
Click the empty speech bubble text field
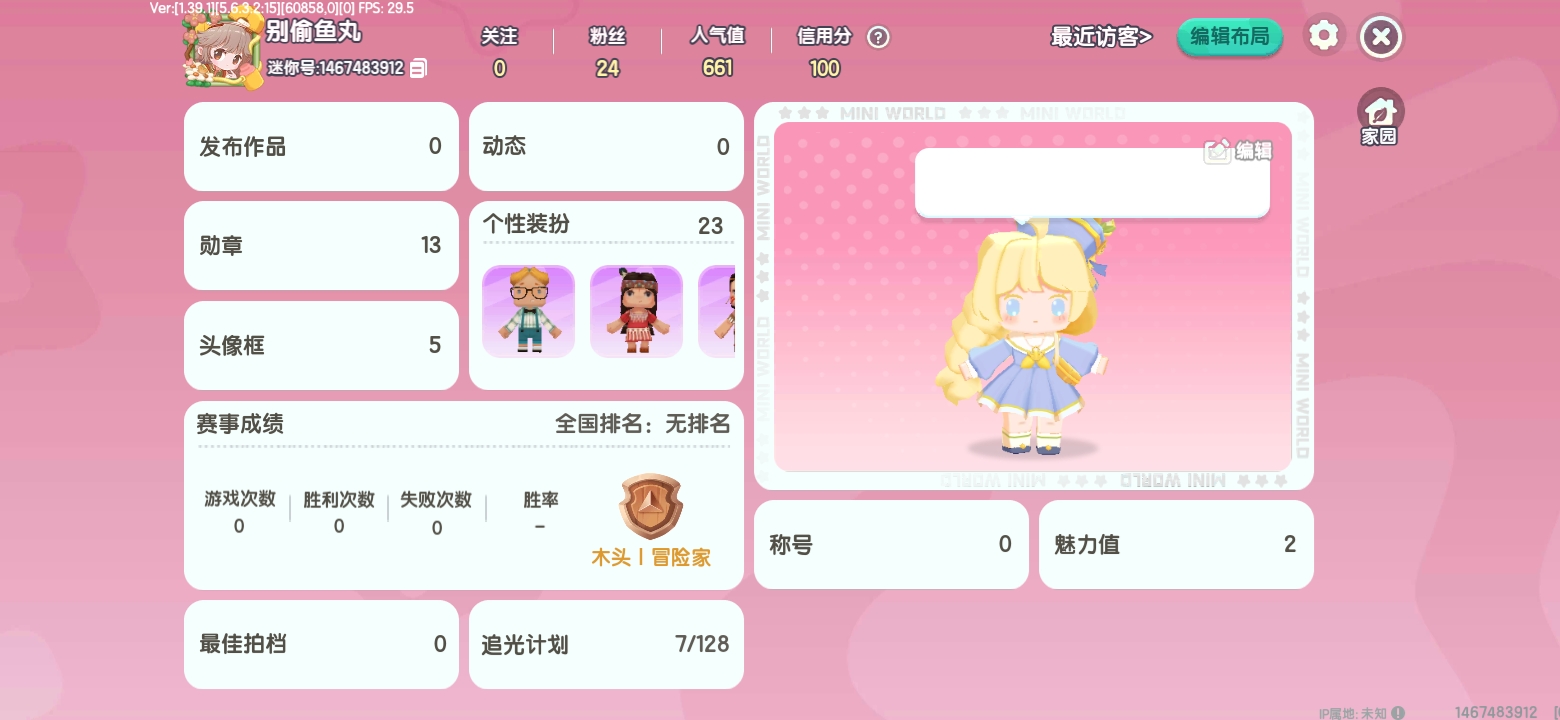point(1092,182)
